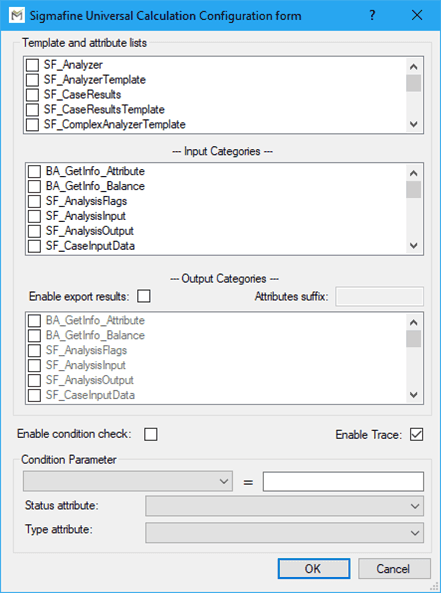This screenshot has width=441, height=593.
Task: Click template list scrollbar thumb
Action: coord(413,83)
